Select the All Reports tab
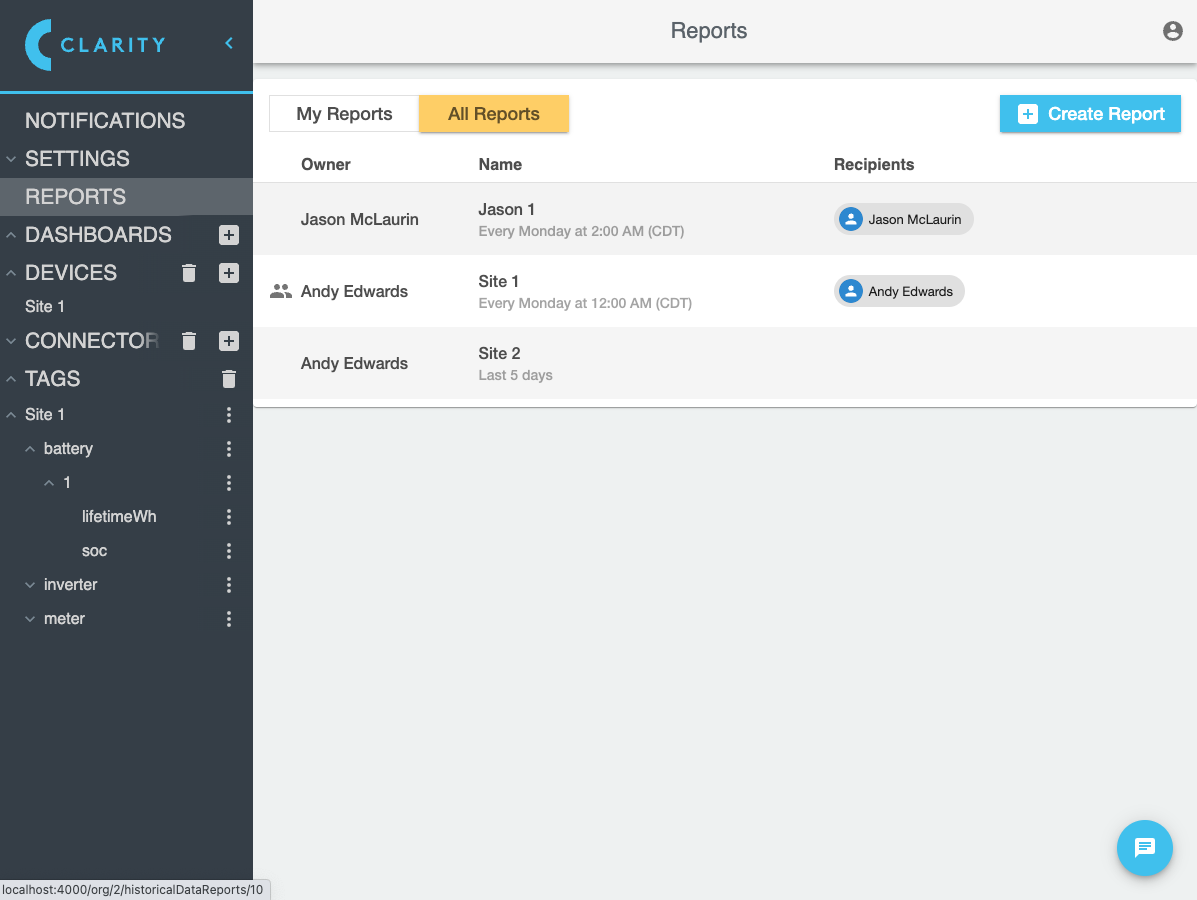The height and width of the screenshot is (900, 1197). coord(493,114)
